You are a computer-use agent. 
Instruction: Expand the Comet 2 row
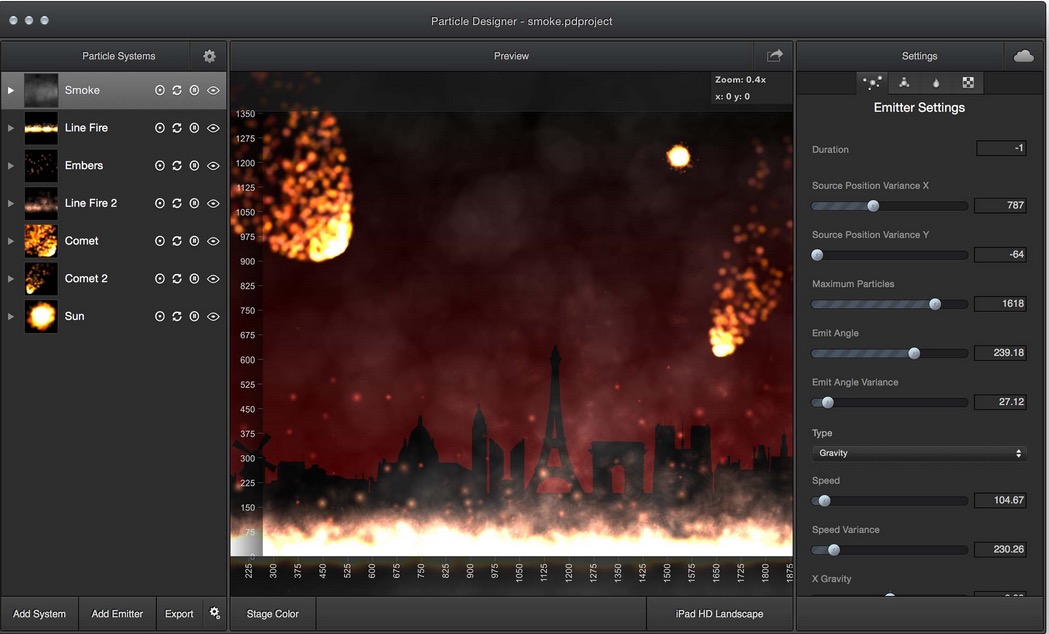(x=11, y=278)
